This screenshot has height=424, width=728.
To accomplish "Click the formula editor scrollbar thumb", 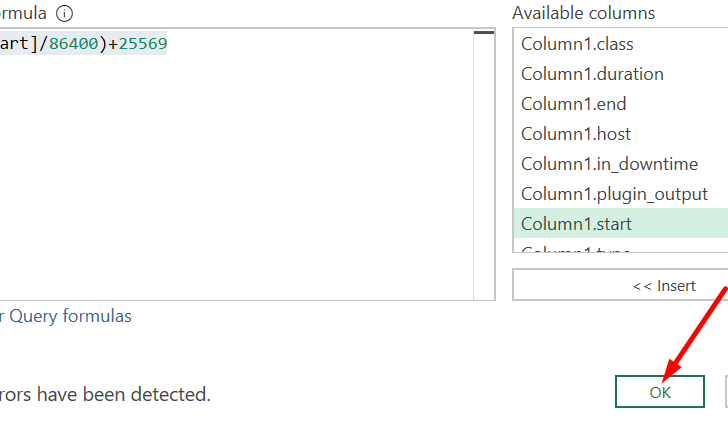I will click(484, 33).
